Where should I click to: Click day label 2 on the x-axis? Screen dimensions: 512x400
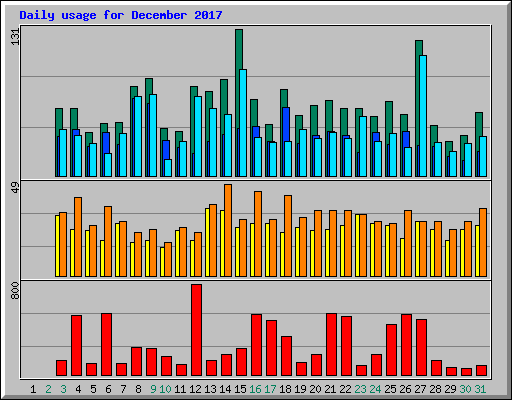(48, 389)
